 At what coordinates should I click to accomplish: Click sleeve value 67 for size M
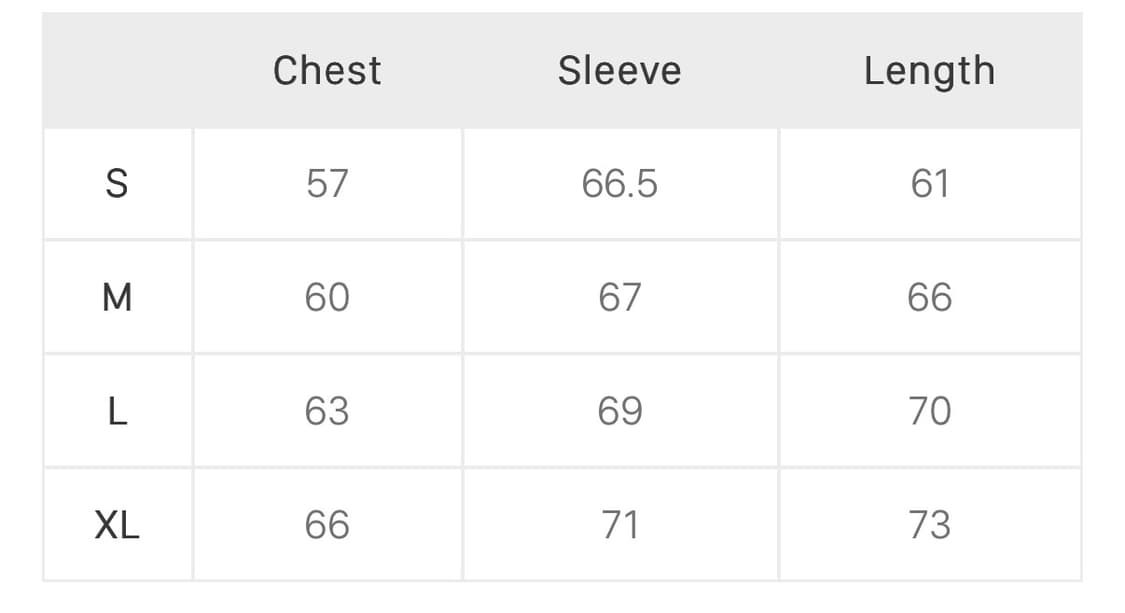pos(619,298)
